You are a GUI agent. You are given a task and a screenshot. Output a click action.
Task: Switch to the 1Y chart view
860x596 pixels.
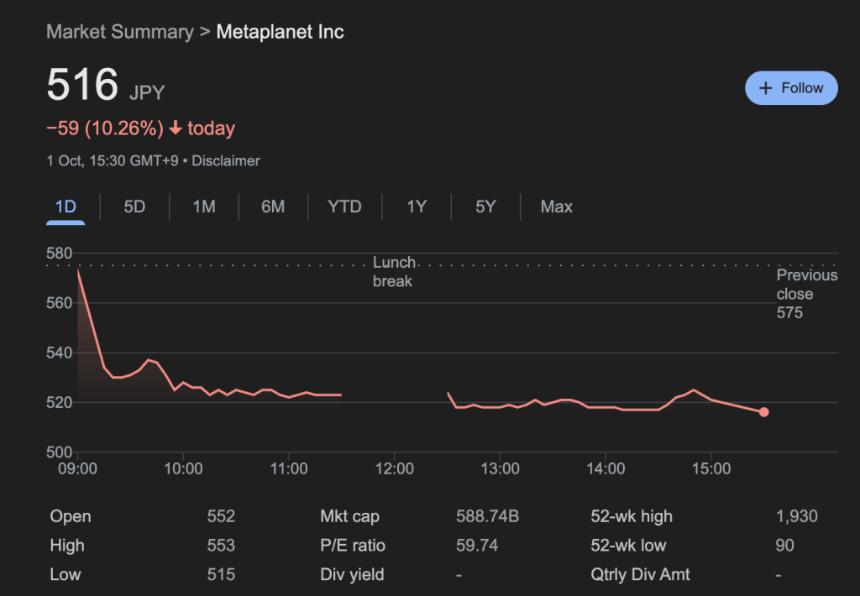pos(414,207)
